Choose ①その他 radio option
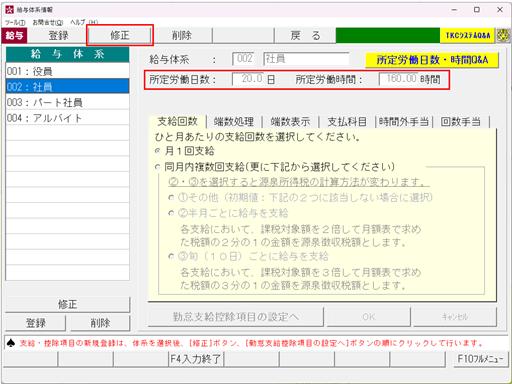Viewport: 512px width, 384px height. click(171, 198)
